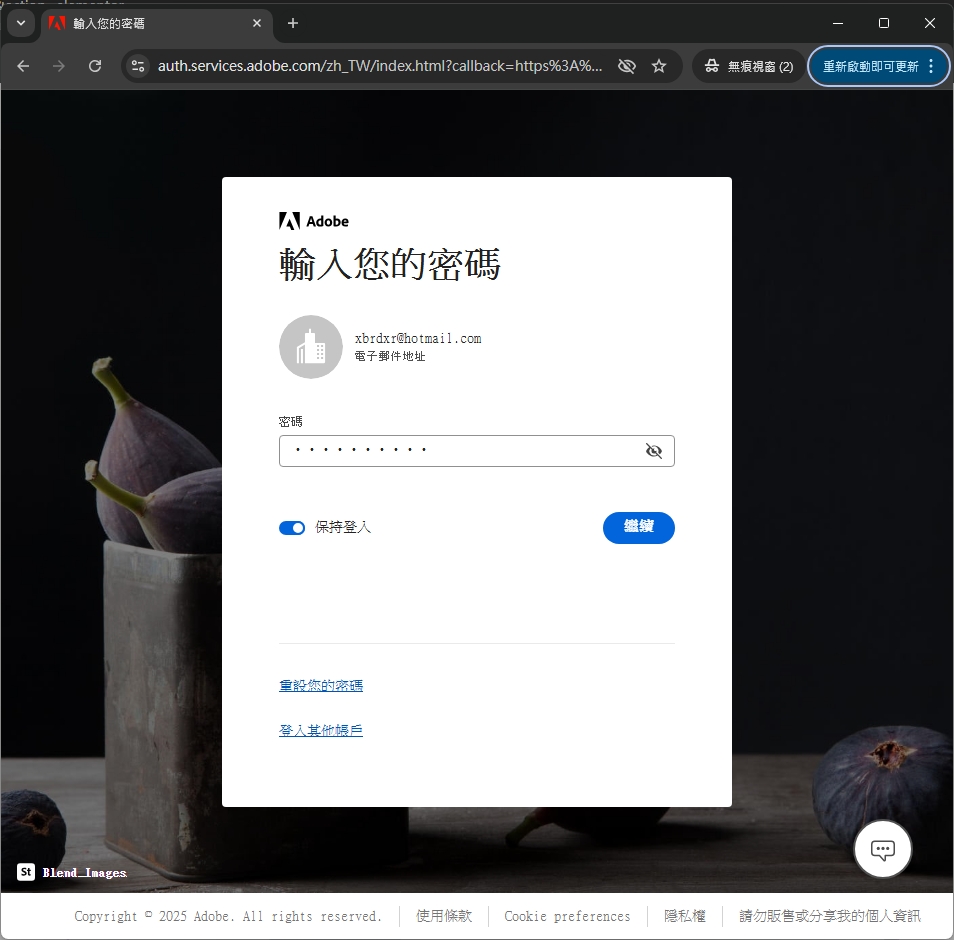Go back using the browser back arrow

pos(24,66)
